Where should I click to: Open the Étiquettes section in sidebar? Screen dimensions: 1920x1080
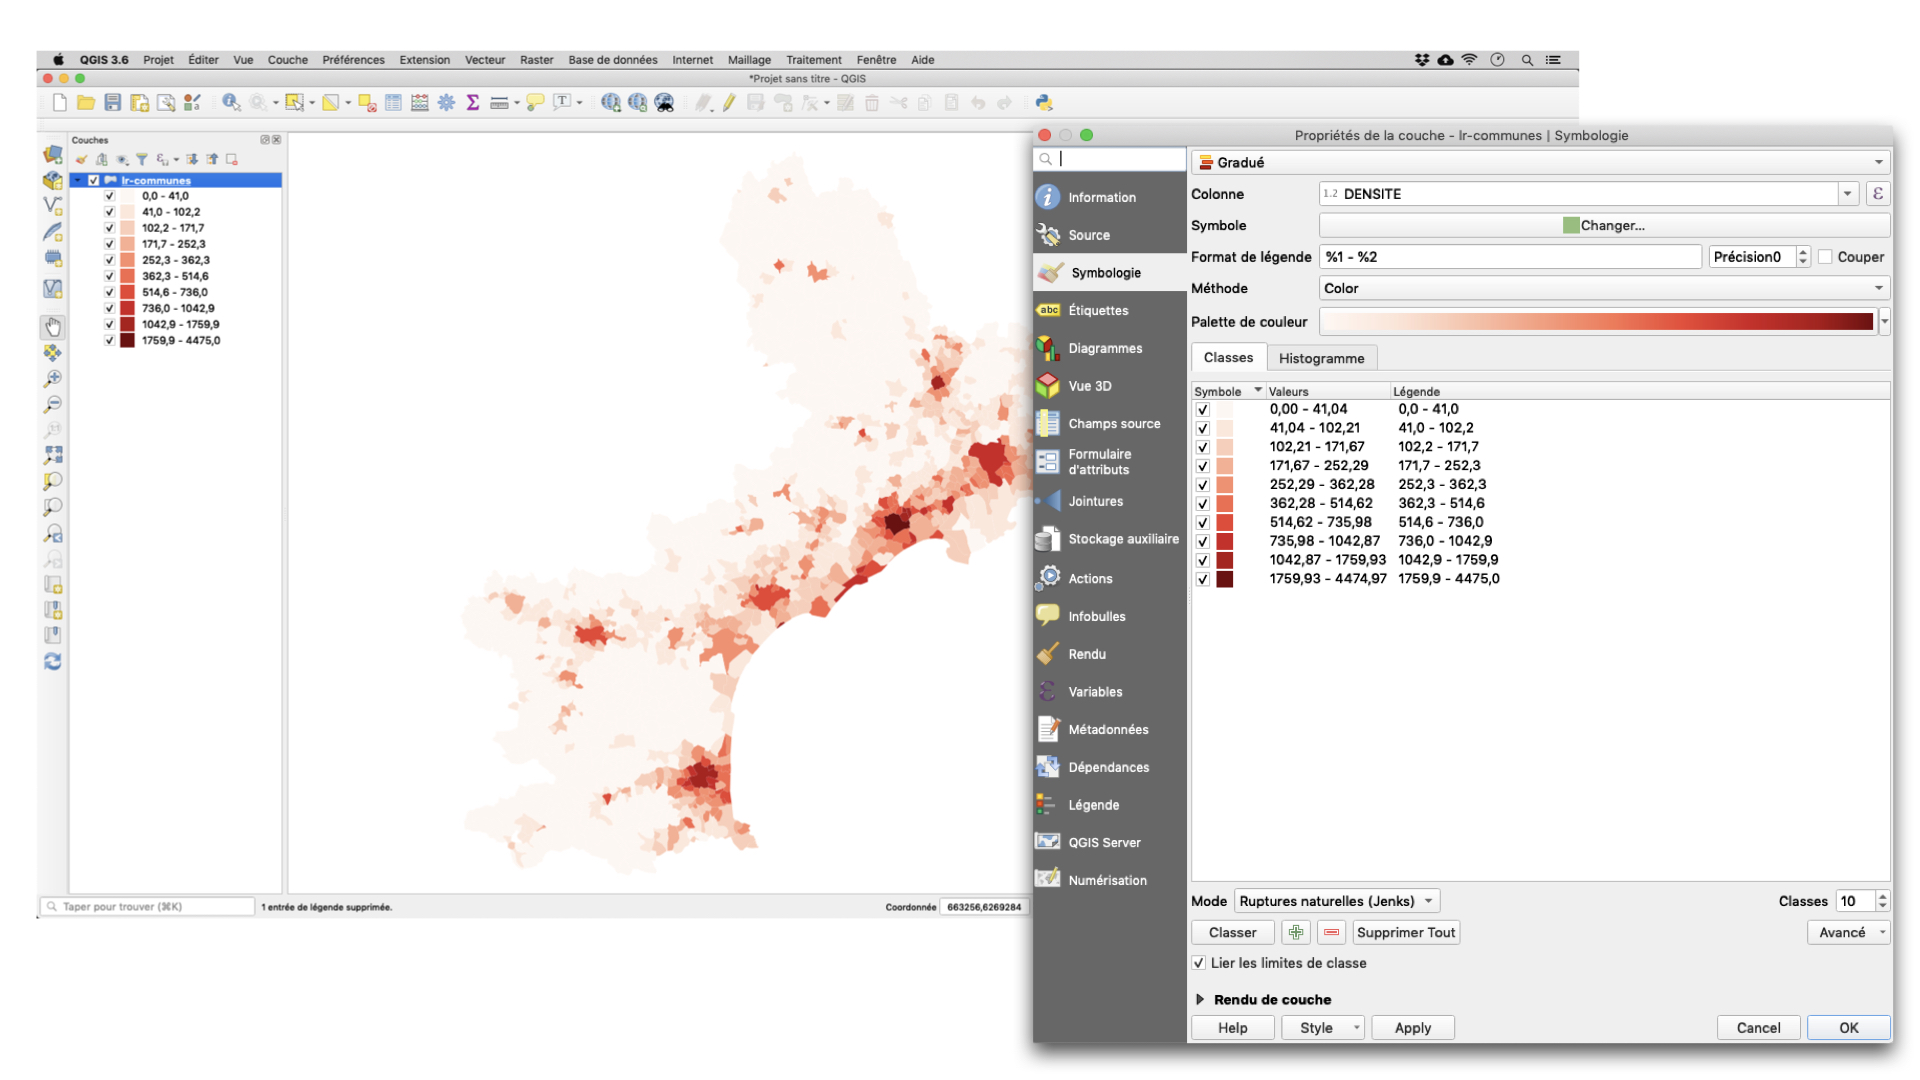[1098, 310]
